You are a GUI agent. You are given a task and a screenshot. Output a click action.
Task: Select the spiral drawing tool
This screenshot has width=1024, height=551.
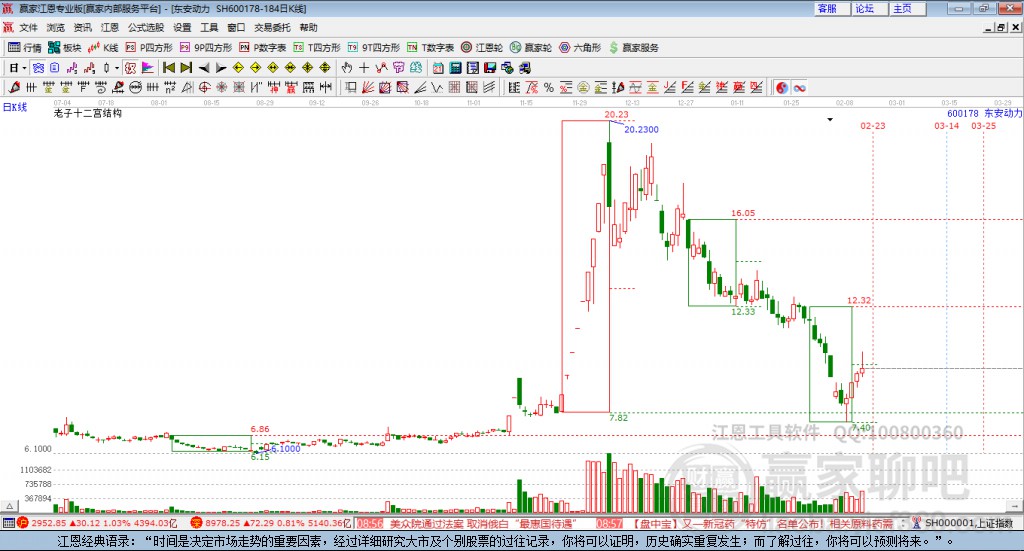[x=101, y=87]
